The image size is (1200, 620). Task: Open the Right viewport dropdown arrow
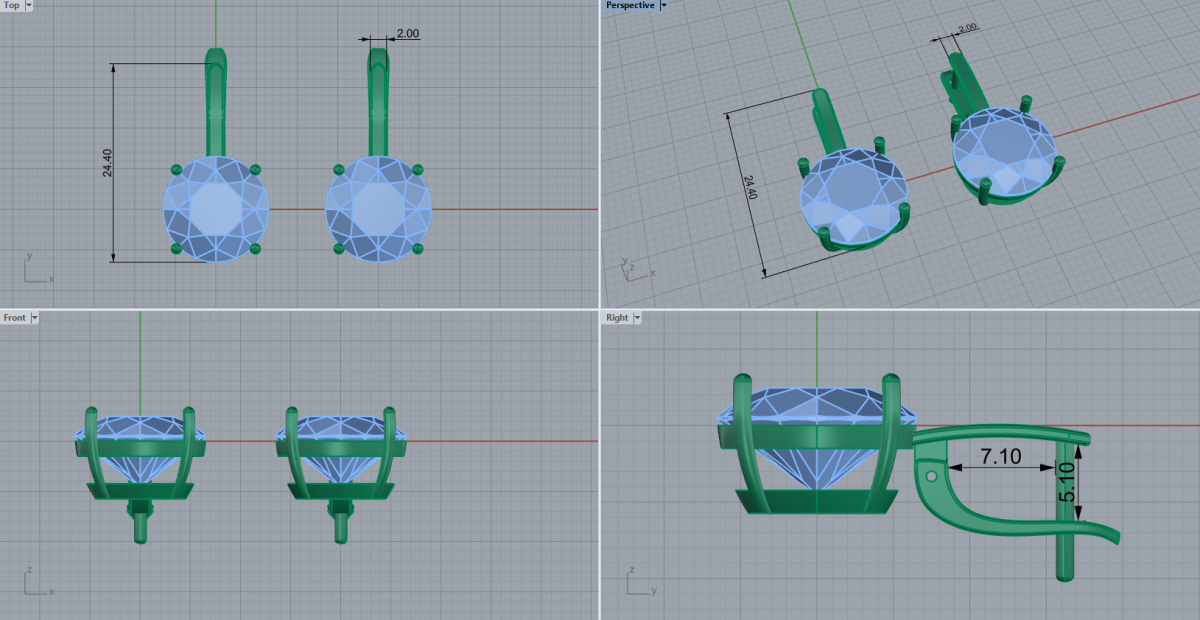[637, 318]
